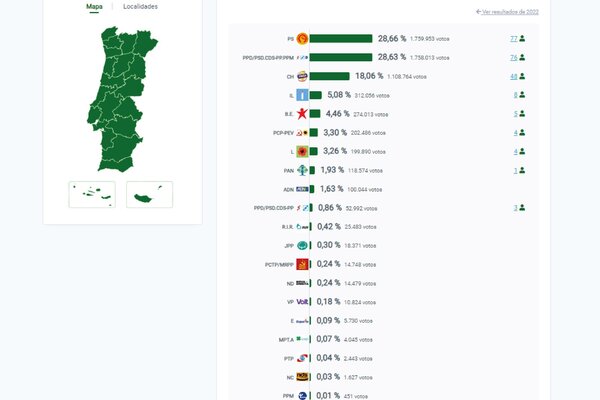Image resolution: width=600 pixels, height=400 pixels.
Task: Click the B.E. red star logo
Action: [x=302, y=114]
